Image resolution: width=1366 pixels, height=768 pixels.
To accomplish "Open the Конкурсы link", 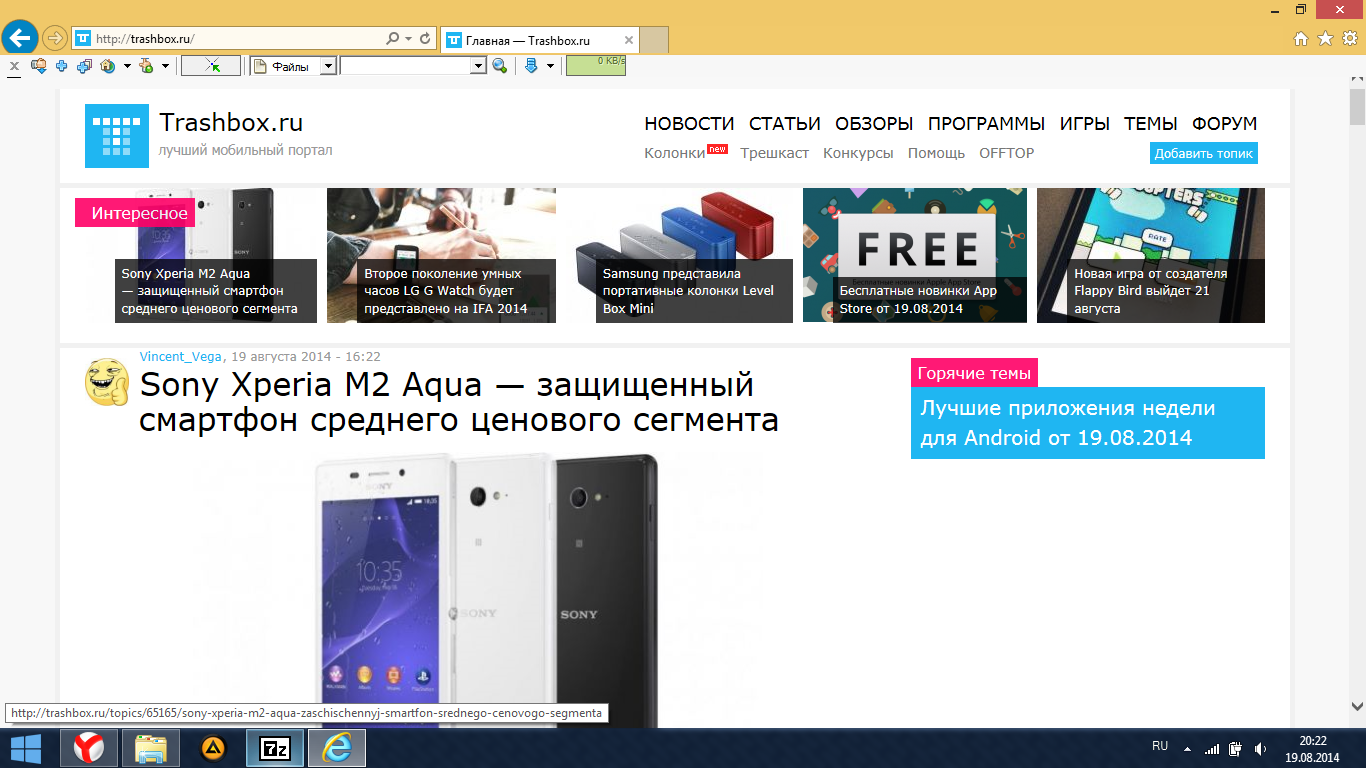I will pyautogui.click(x=858, y=153).
